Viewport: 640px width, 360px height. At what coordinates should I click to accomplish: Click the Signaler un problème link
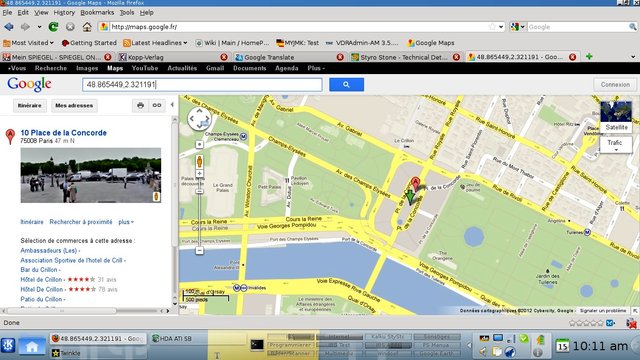point(603,311)
